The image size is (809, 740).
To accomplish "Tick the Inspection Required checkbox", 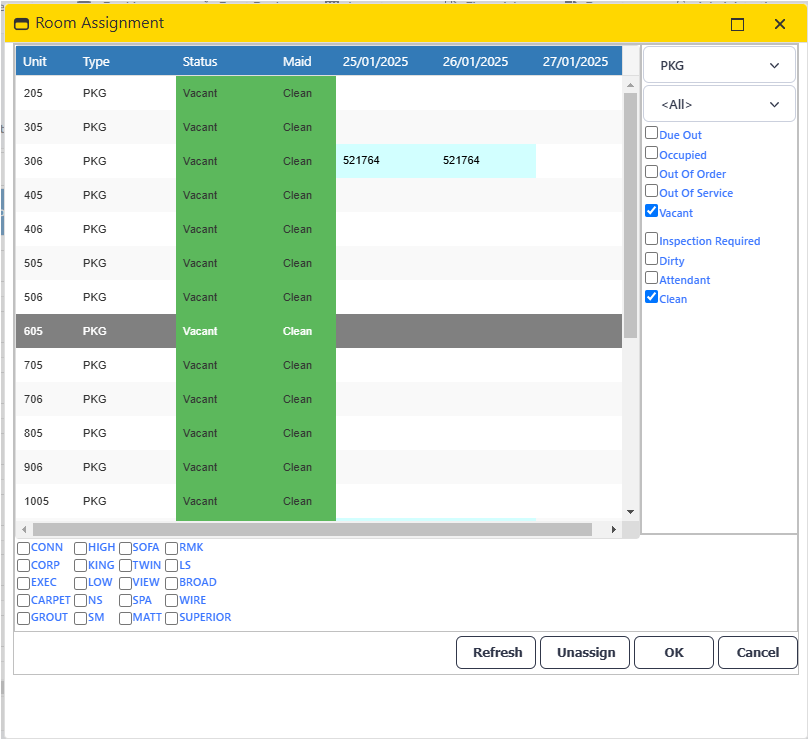I will (x=651, y=238).
